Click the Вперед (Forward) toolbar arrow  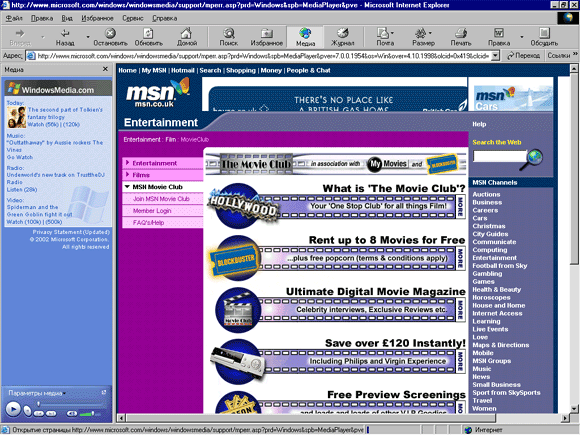click(x=20, y=34)
